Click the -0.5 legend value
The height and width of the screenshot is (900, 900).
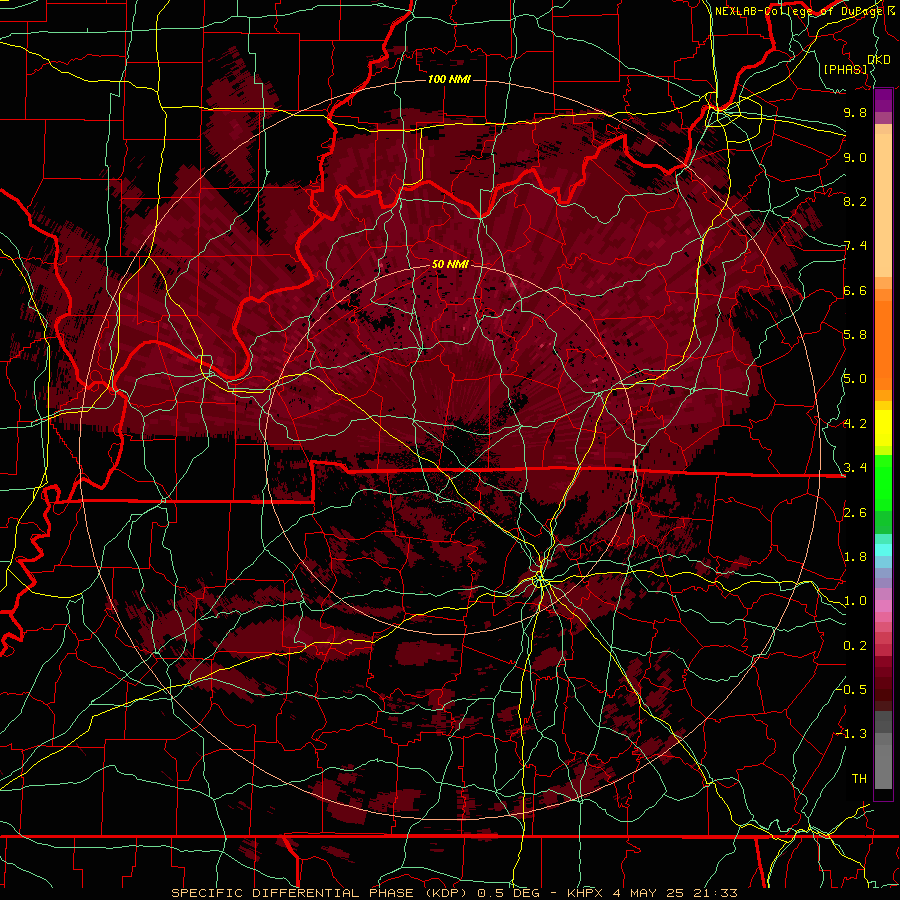coord(851,689)
